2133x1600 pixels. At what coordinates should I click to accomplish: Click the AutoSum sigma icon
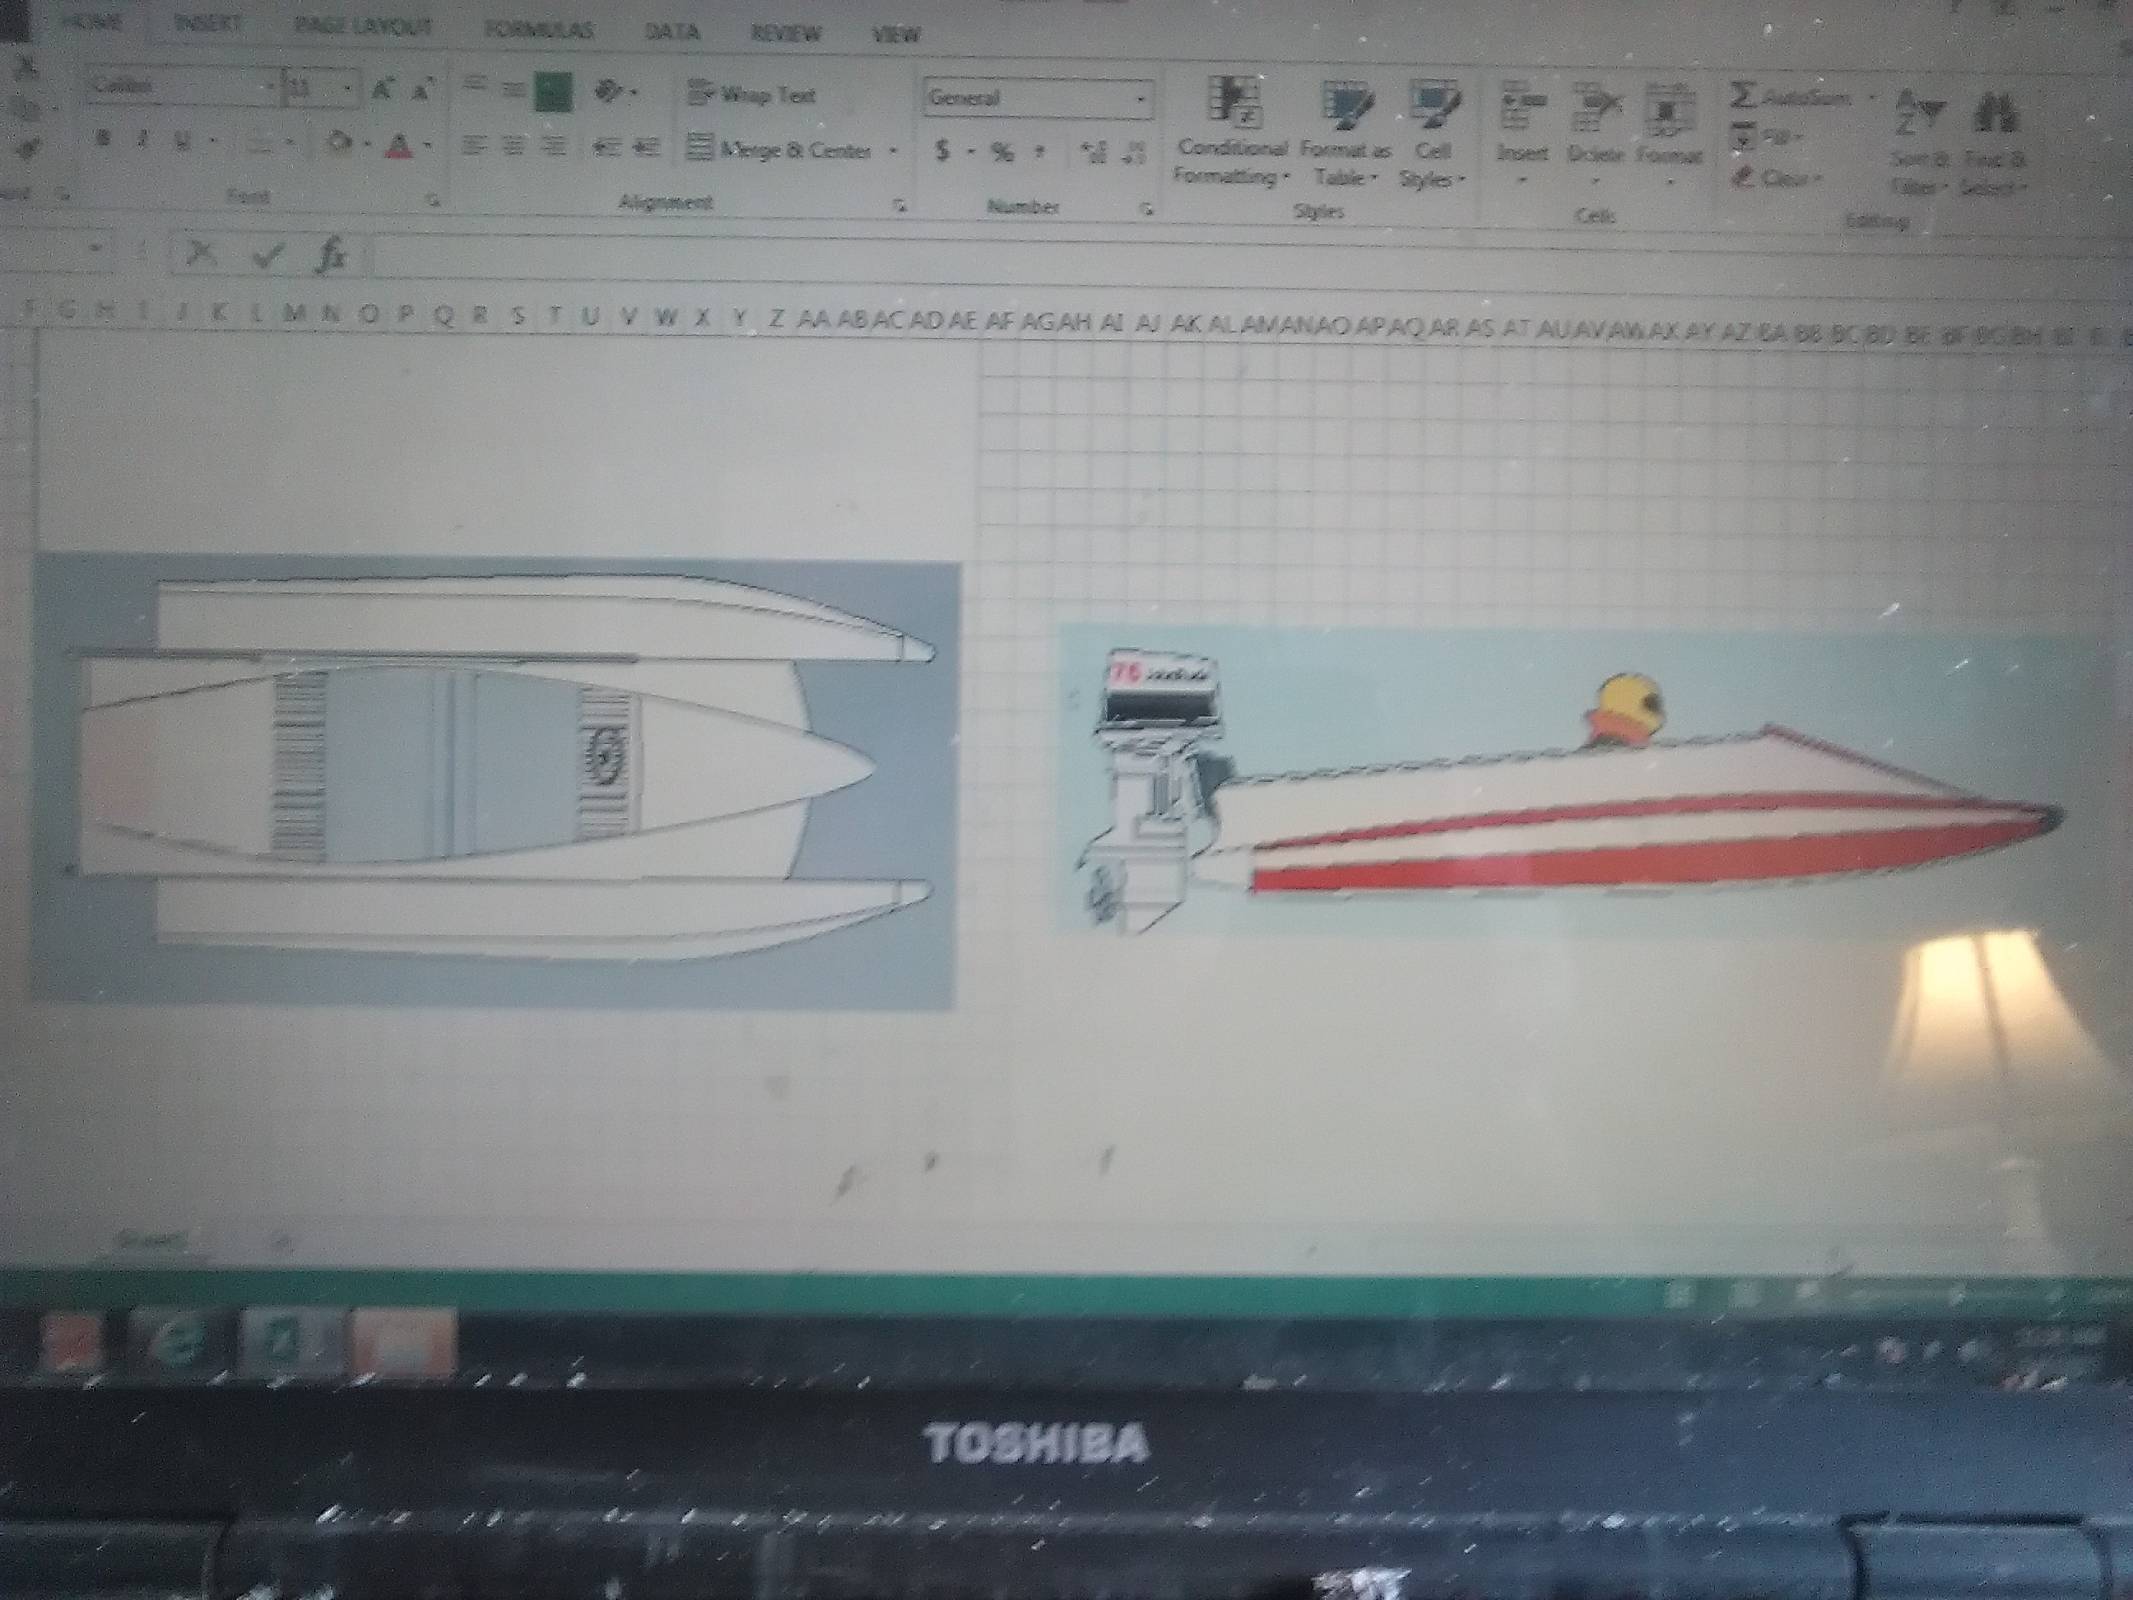(x=1744, y=96)
